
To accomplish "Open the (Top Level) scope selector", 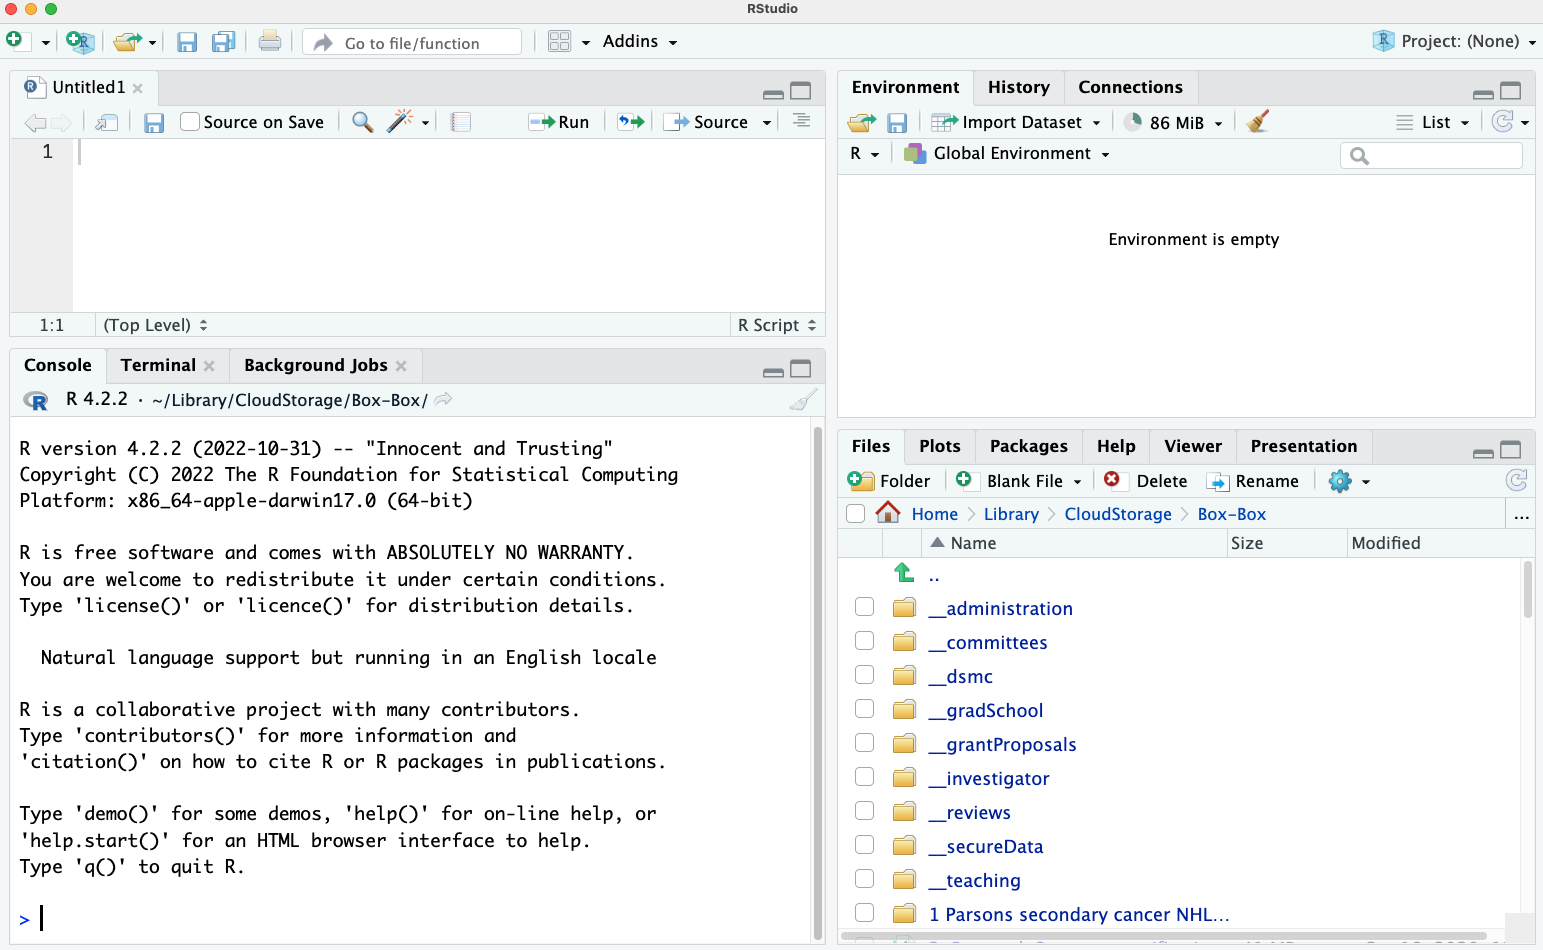I will (x=155, y=325).
